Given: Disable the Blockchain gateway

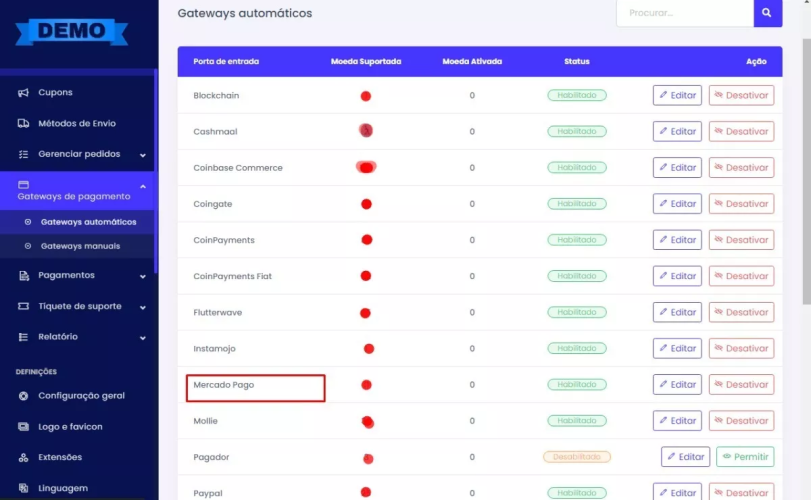Looking at the screenshot, I should pos(741,96).
